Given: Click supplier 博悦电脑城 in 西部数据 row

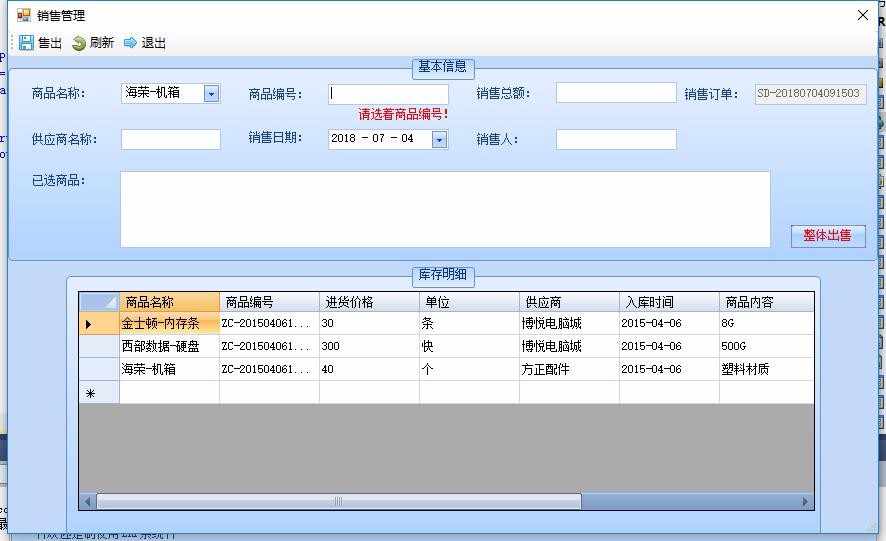Looking at the screenshot, I should click(570, 346).
